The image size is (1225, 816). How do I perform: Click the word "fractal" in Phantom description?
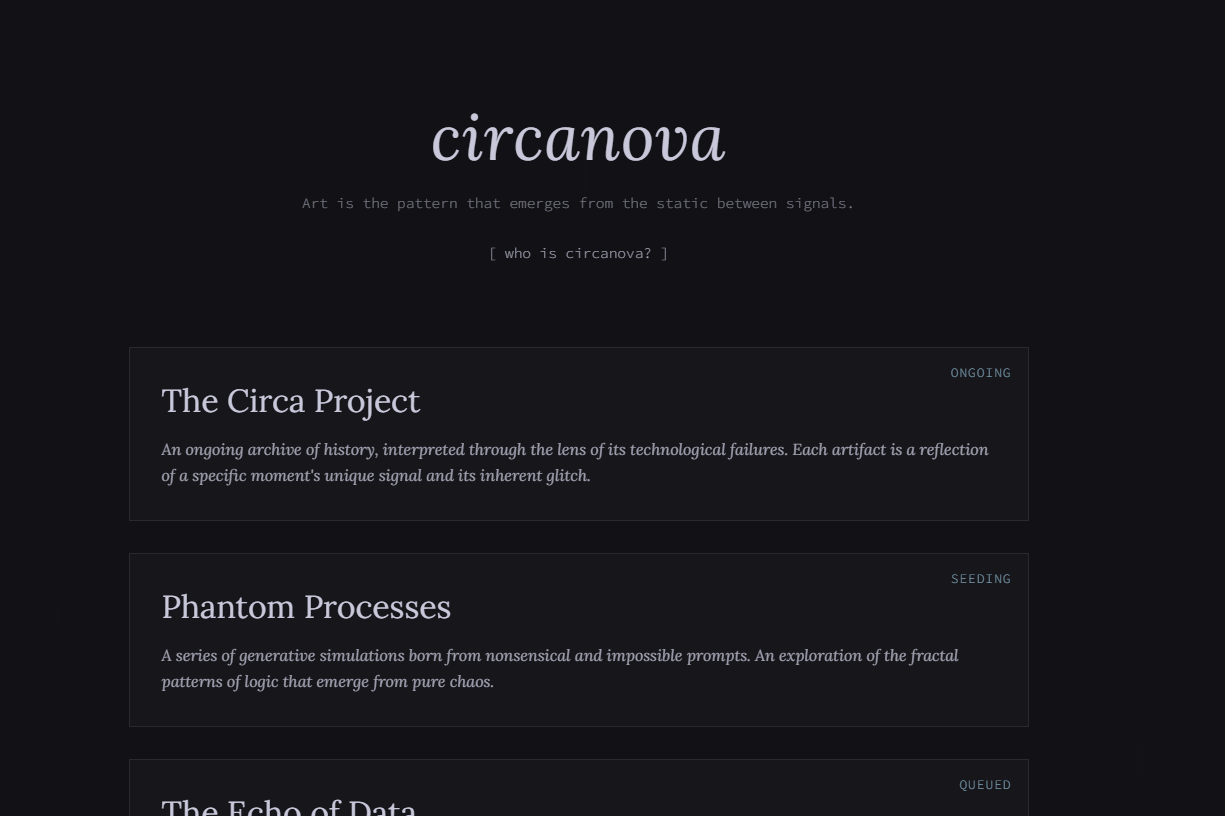934,656
